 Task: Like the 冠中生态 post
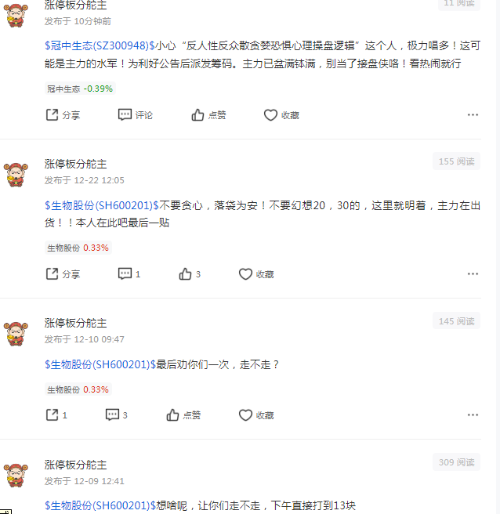(208, 115)
